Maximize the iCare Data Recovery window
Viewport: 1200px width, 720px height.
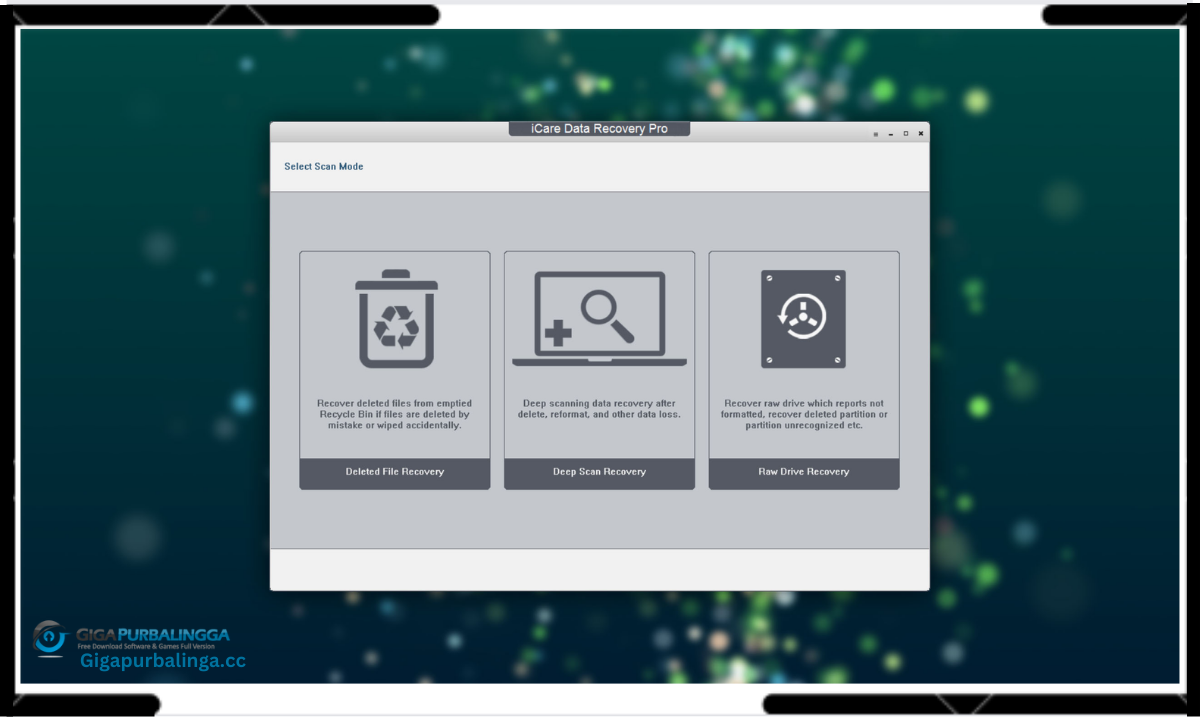tap(906, 134)
